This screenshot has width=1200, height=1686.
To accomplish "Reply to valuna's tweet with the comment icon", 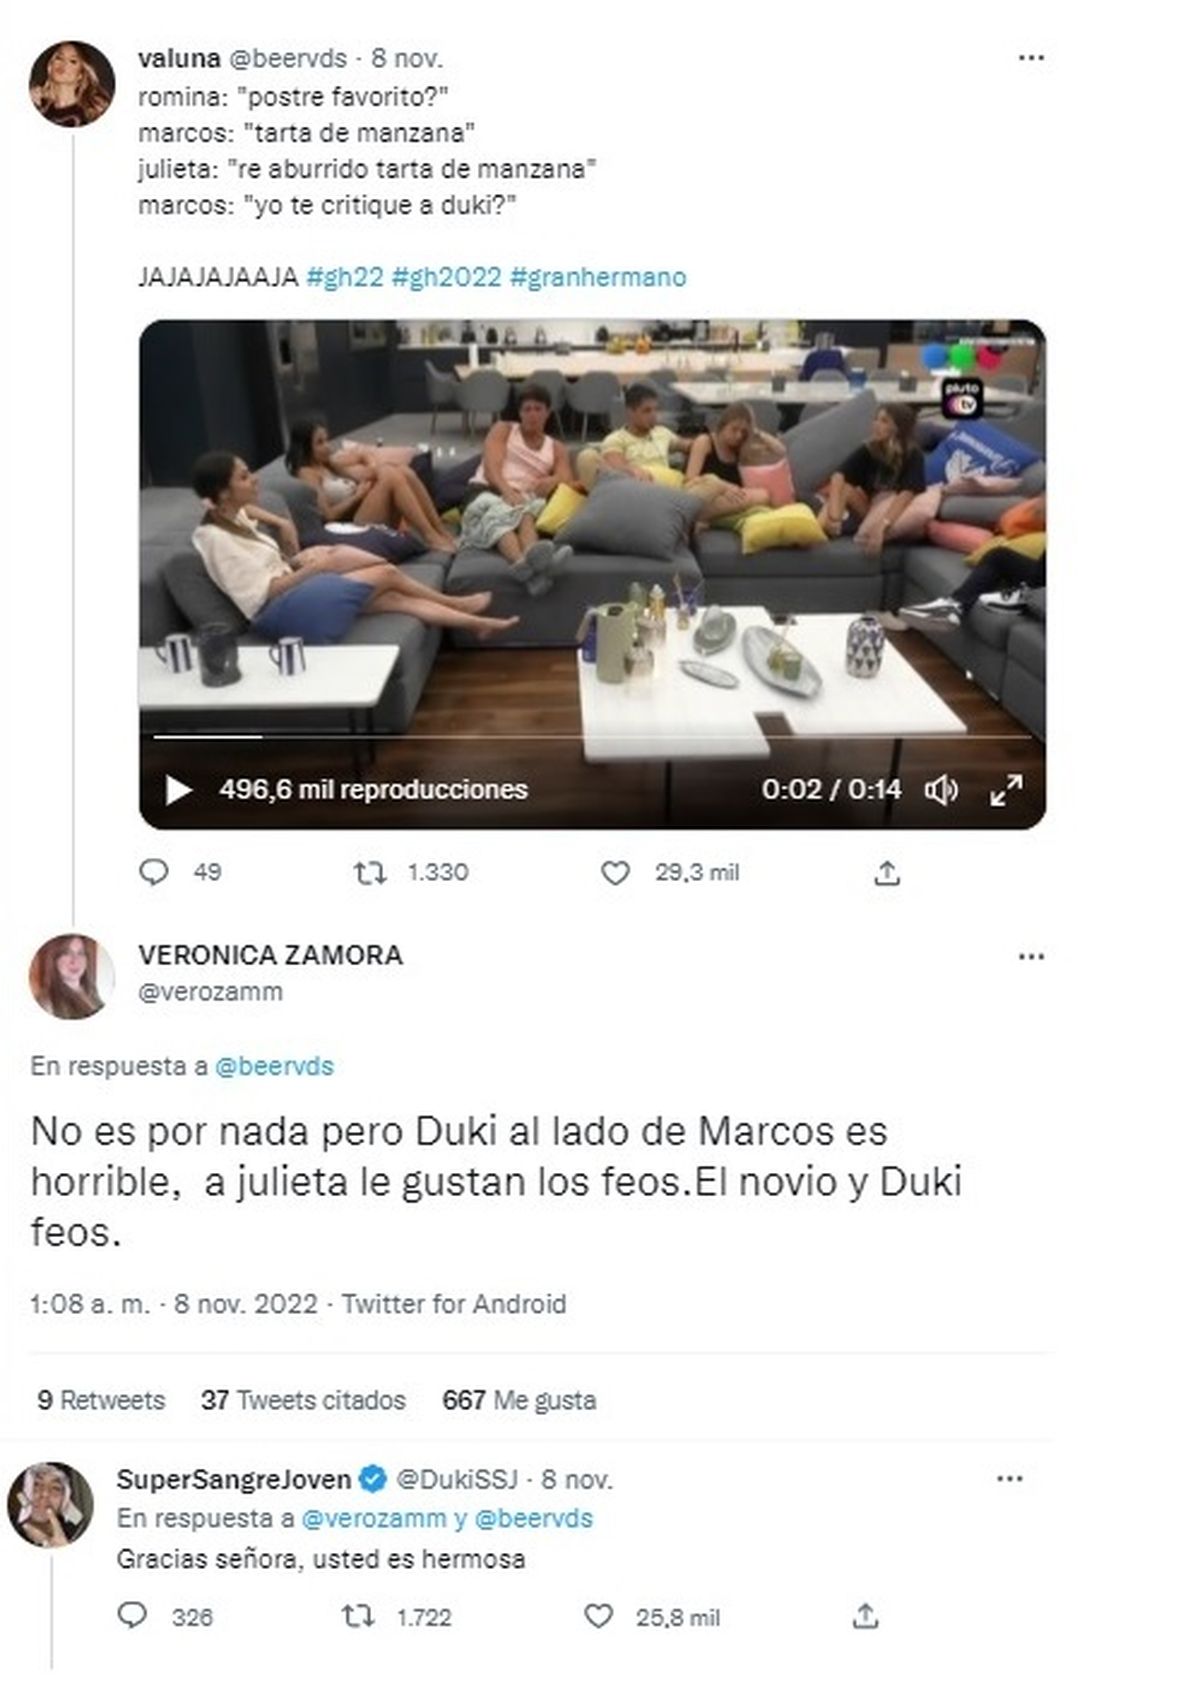I will pos(153,873).
